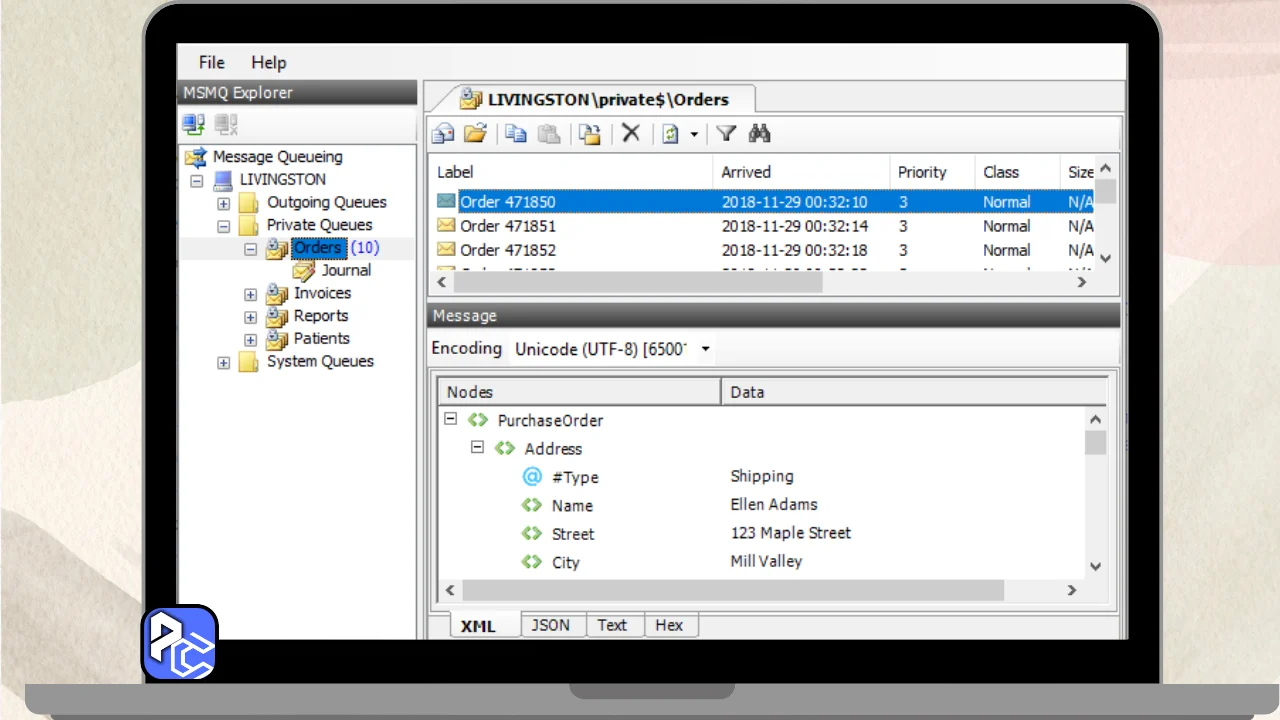Click the LIVINGSTON computer icon
1280x720 pixels.
[223, 180]
